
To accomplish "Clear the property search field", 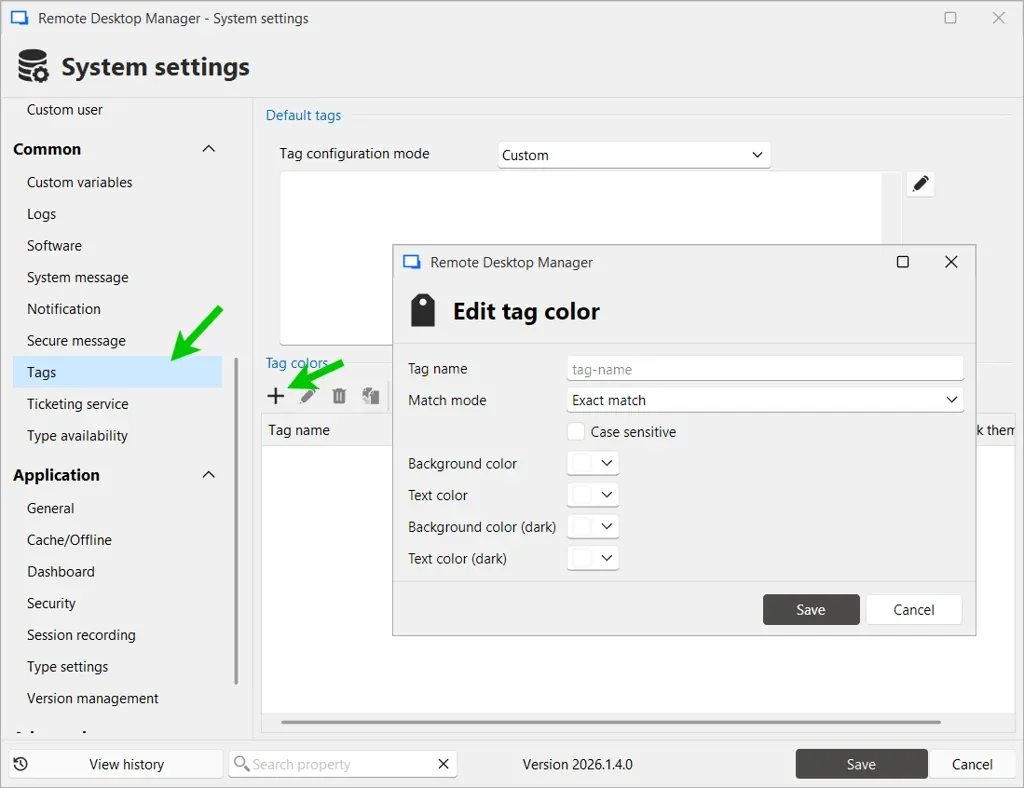I will click(443, 763).
